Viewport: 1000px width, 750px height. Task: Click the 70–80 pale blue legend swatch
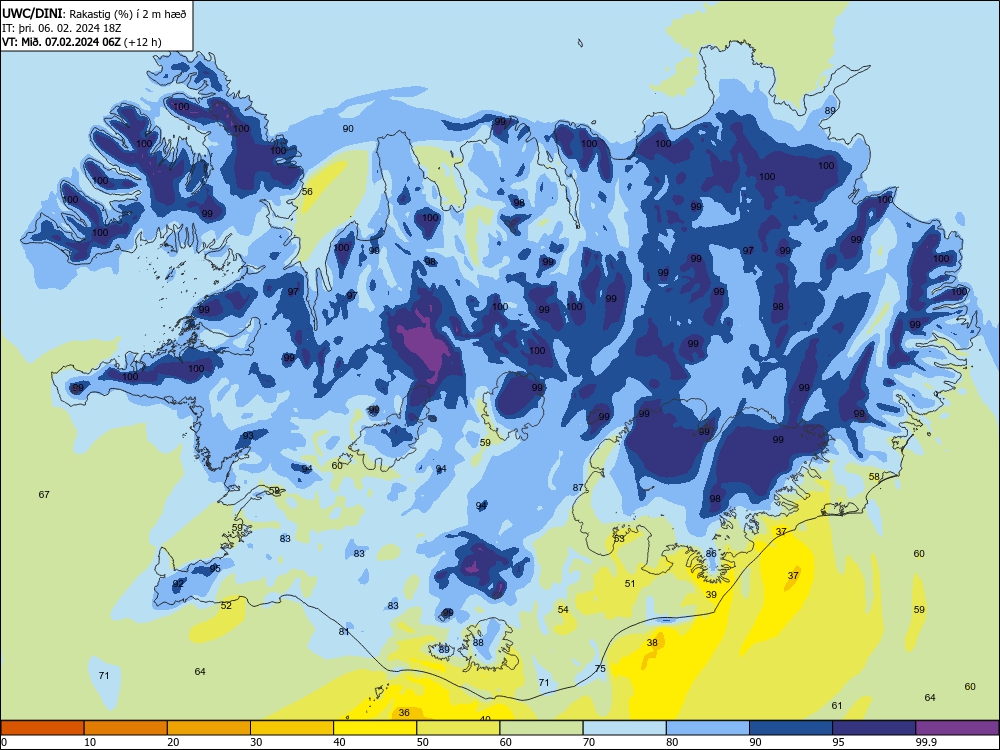624,728
